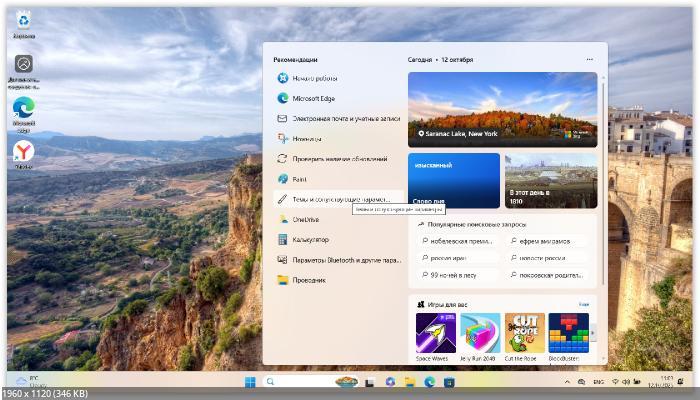Open File Explorer from the taskbar
The image size is (700, 400).
click(x=409, y=382)
